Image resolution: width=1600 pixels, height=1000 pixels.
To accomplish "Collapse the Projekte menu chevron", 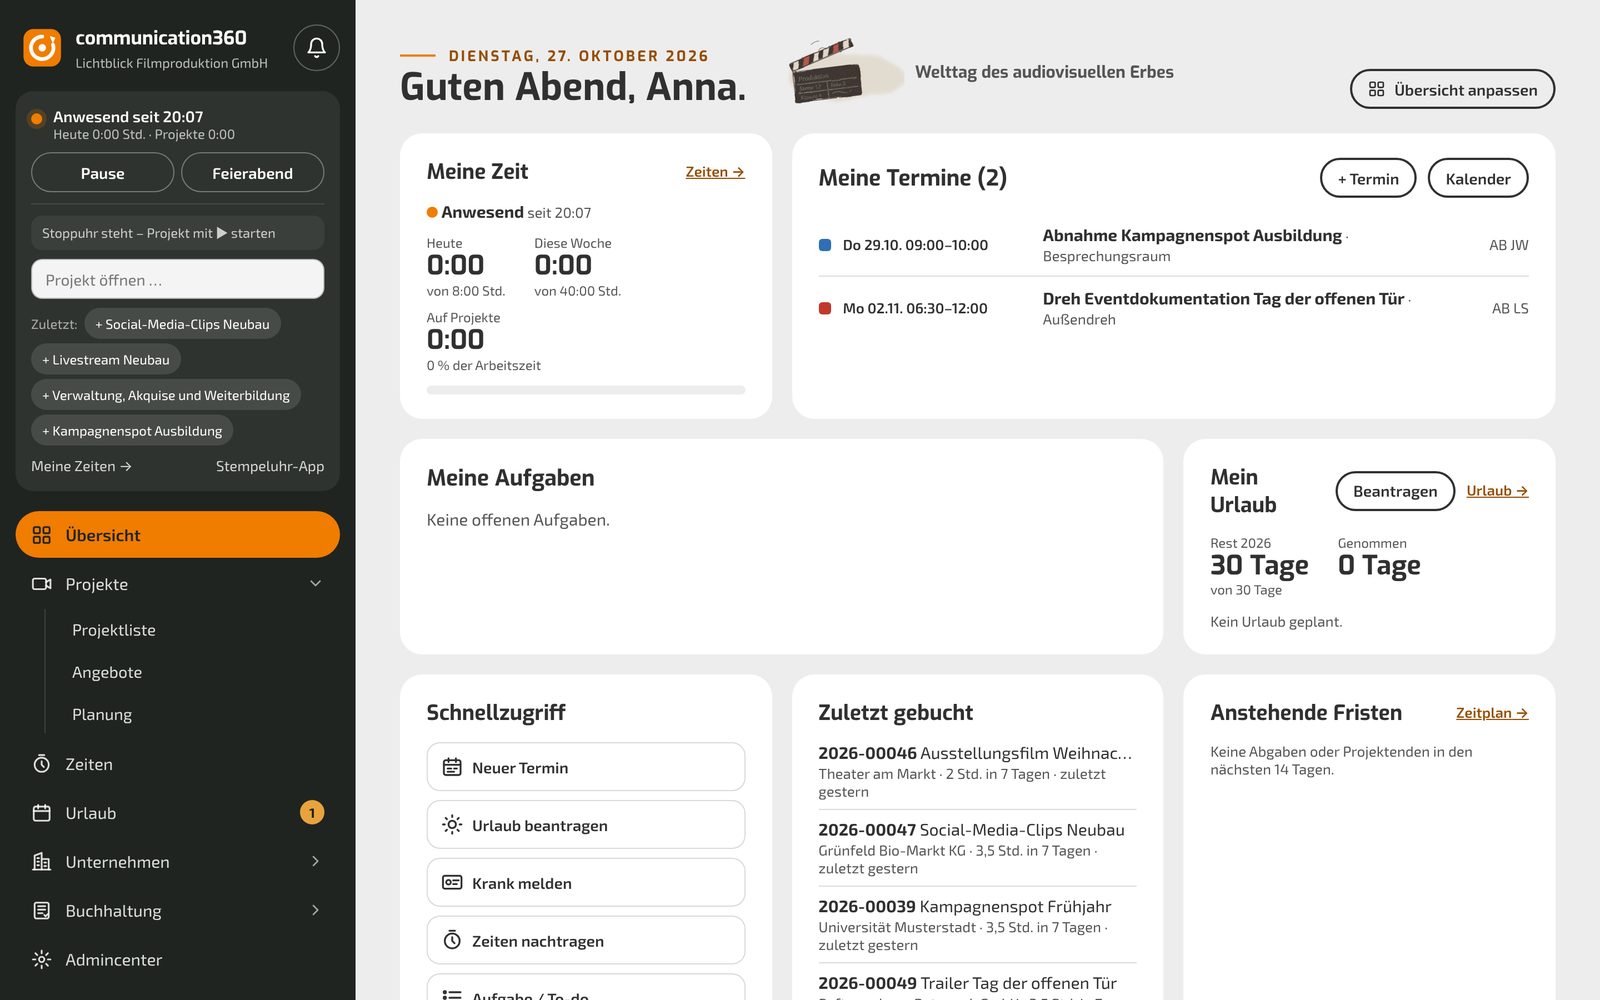I will pyautogui.click(x=315, y=584).
